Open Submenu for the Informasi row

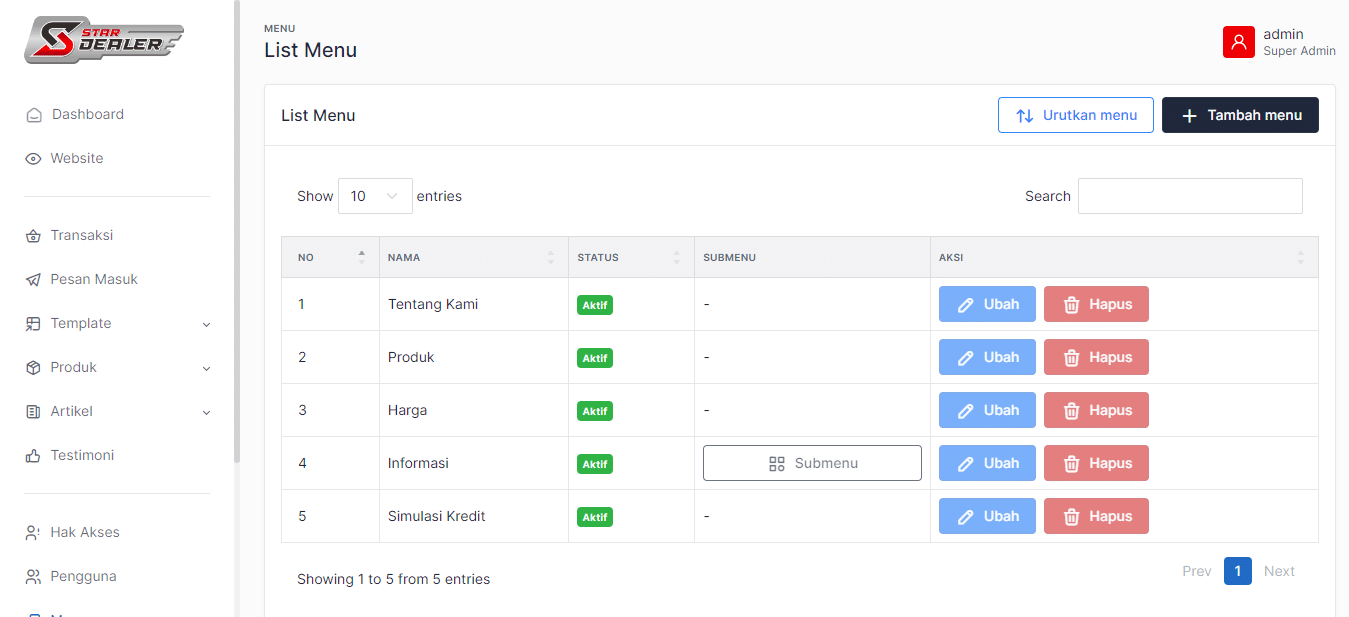pos(812,463)
